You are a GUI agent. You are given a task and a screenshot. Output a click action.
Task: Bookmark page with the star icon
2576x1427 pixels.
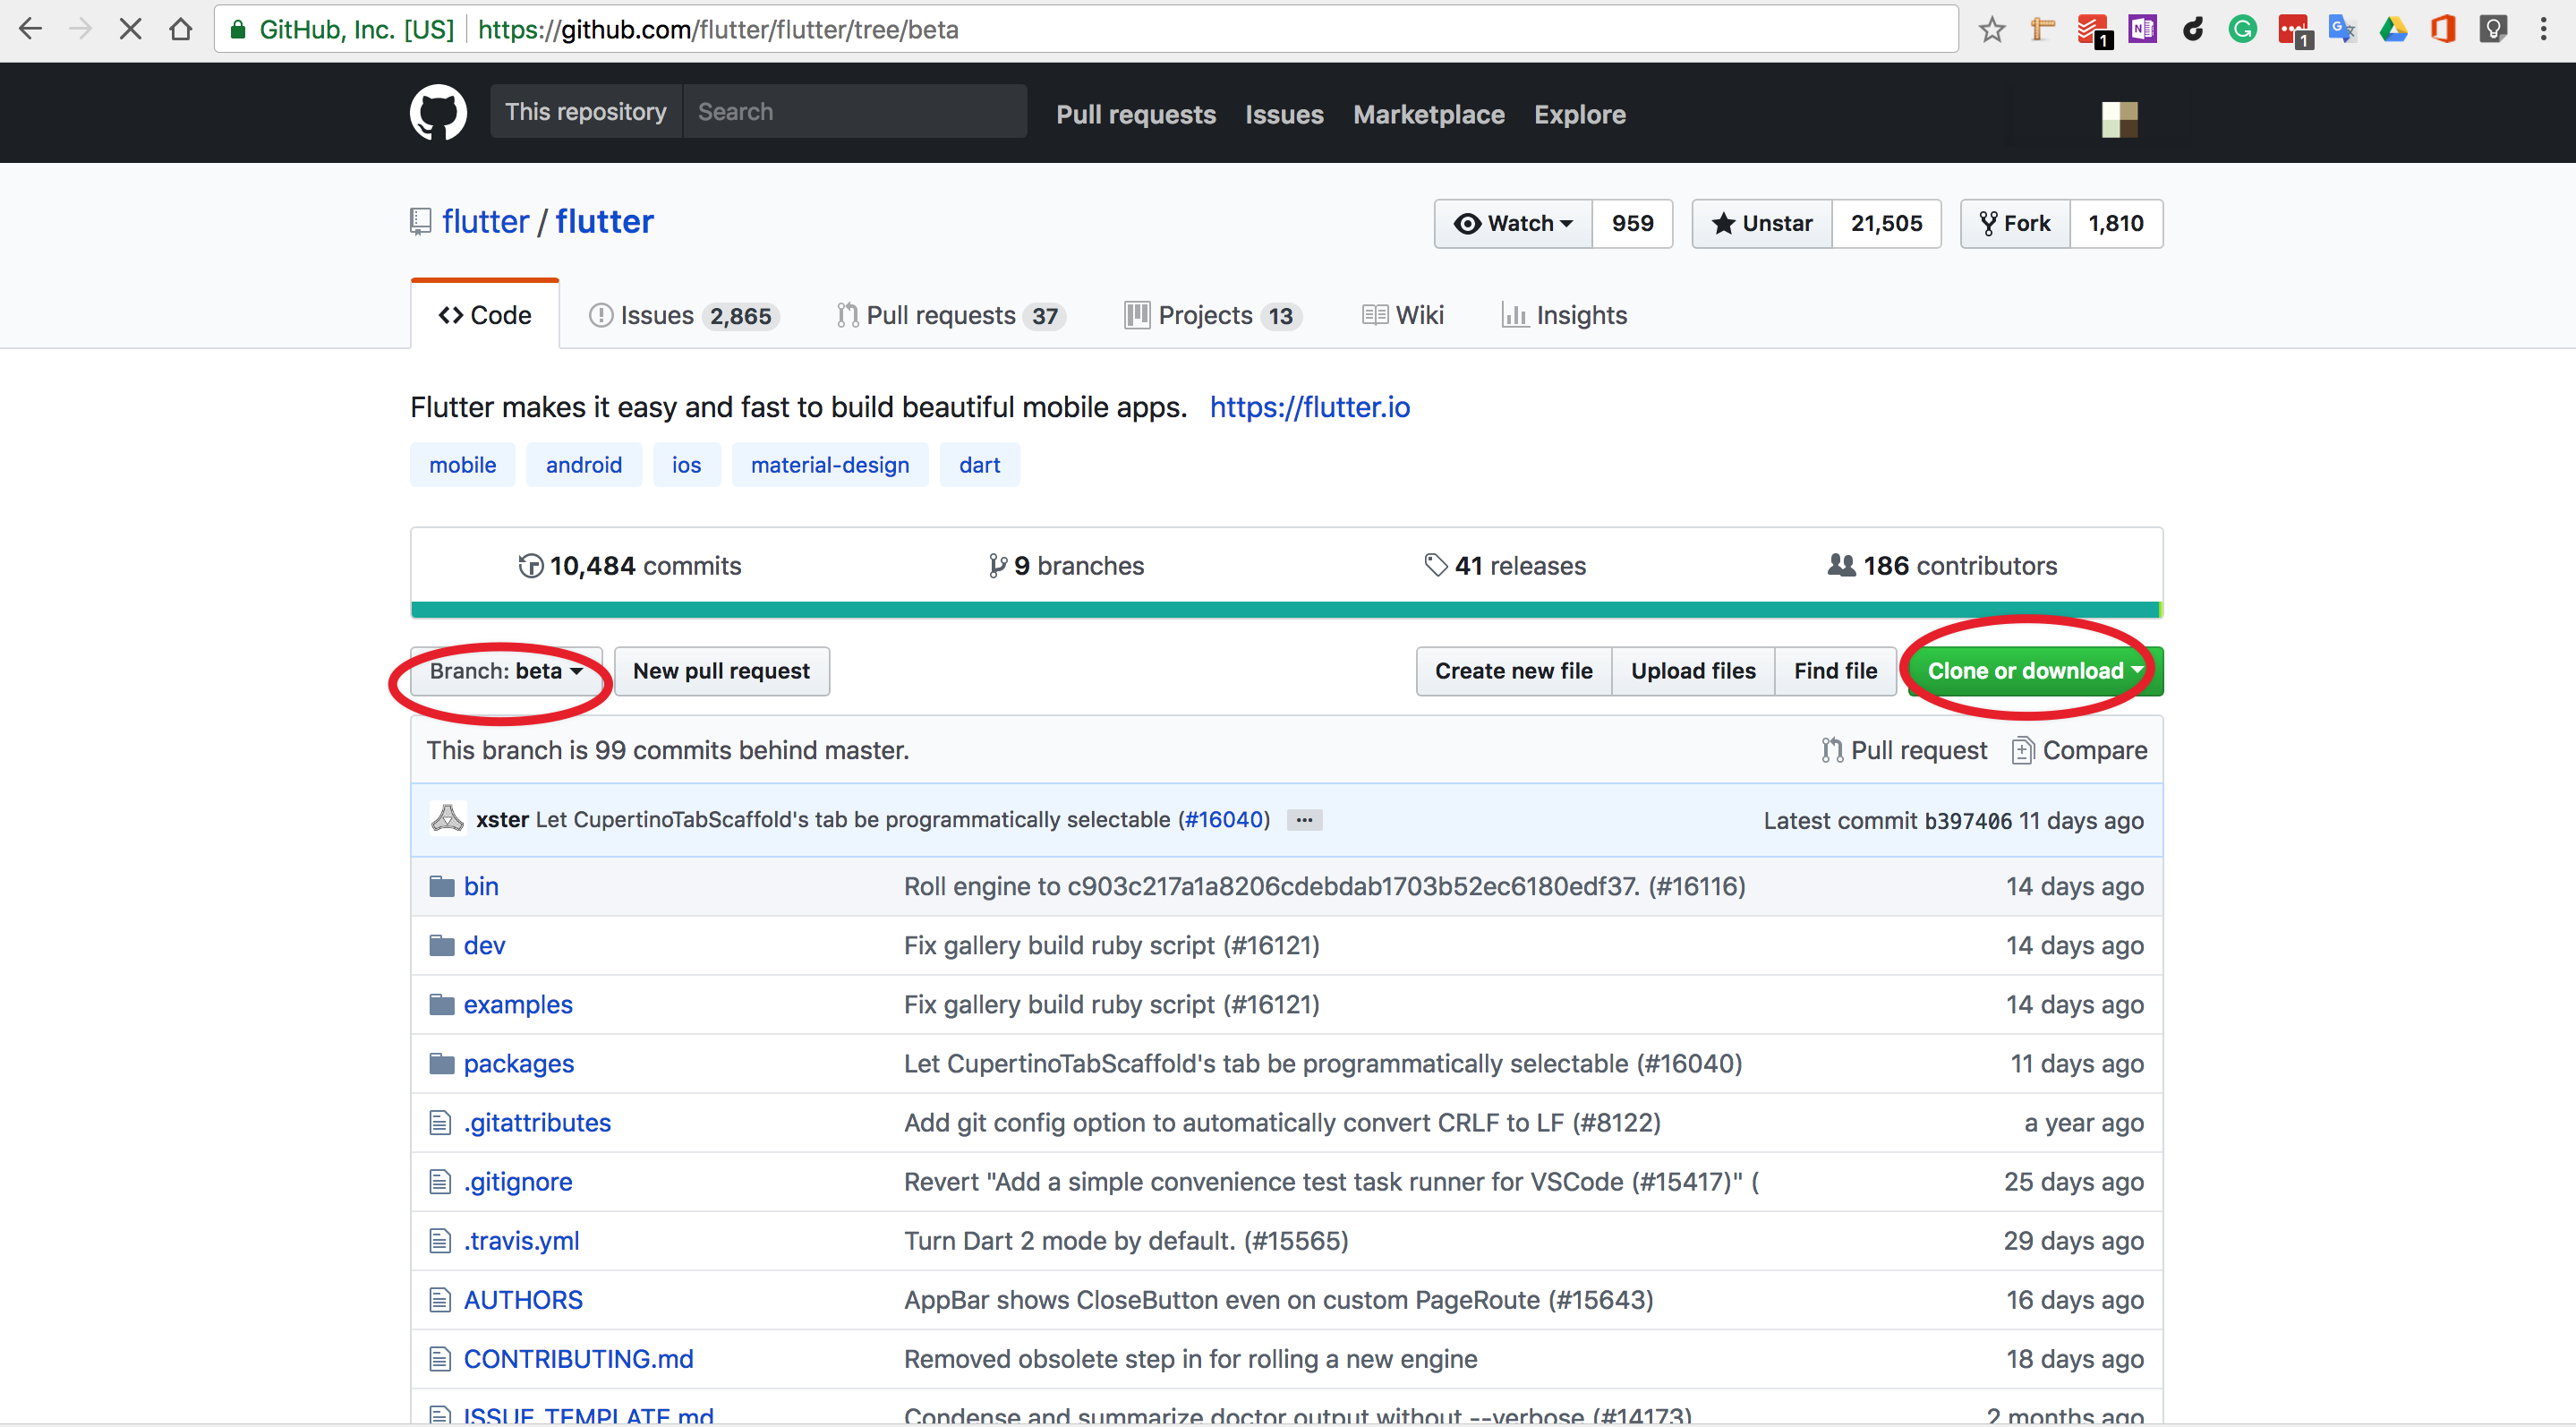[1991, 29]
